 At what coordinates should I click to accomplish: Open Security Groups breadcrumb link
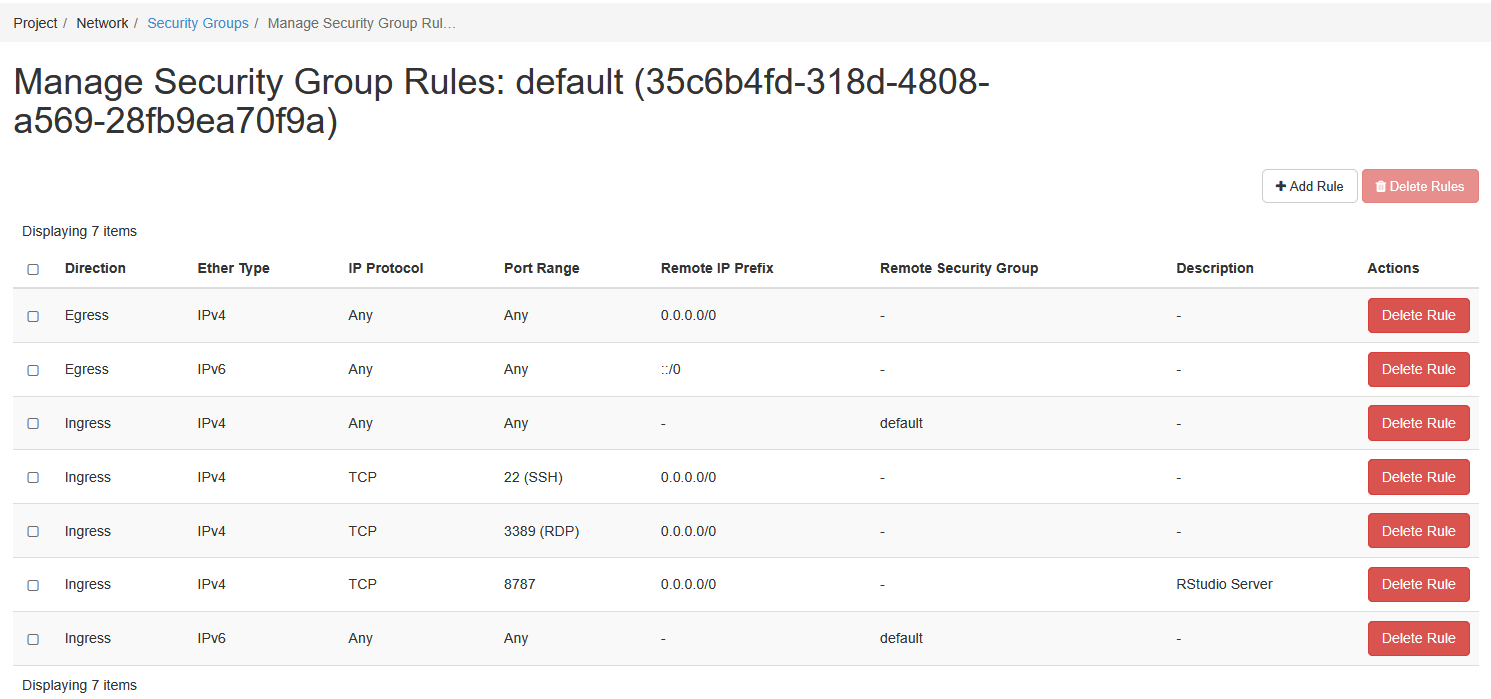tap(198, 23)
